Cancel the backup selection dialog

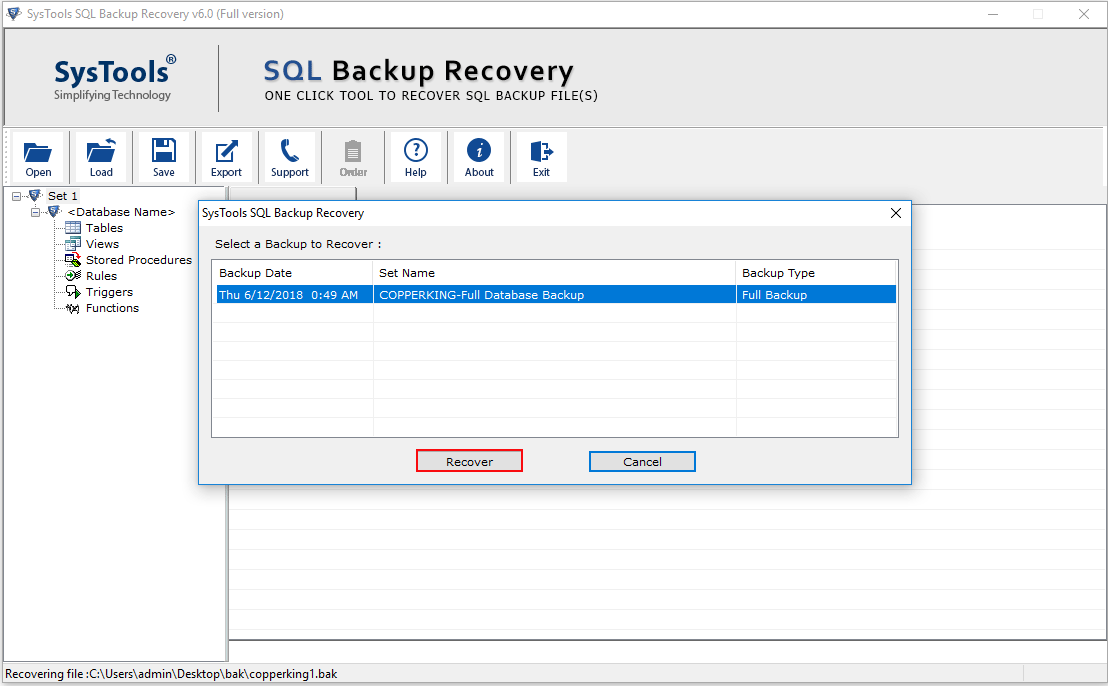[x=642, y=461]
